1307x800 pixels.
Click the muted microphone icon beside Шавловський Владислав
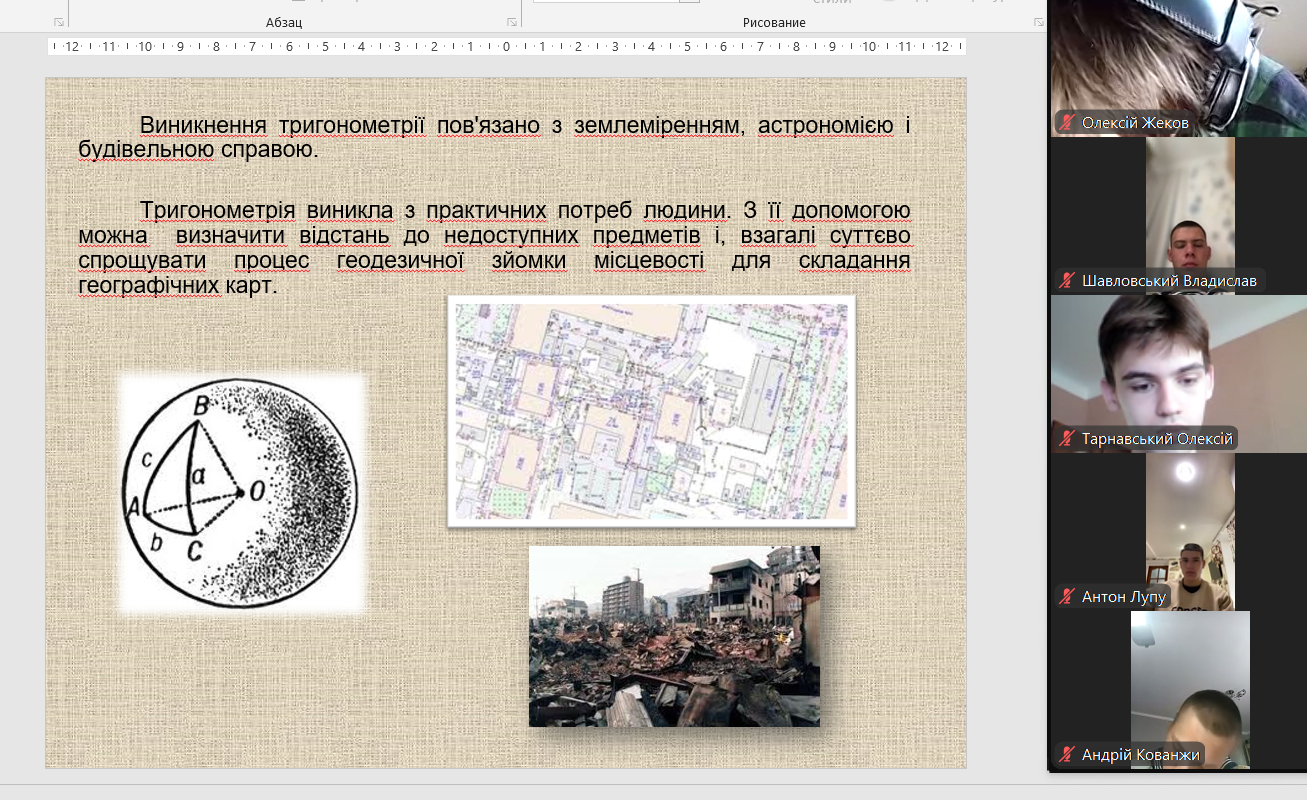point(1068,281)
